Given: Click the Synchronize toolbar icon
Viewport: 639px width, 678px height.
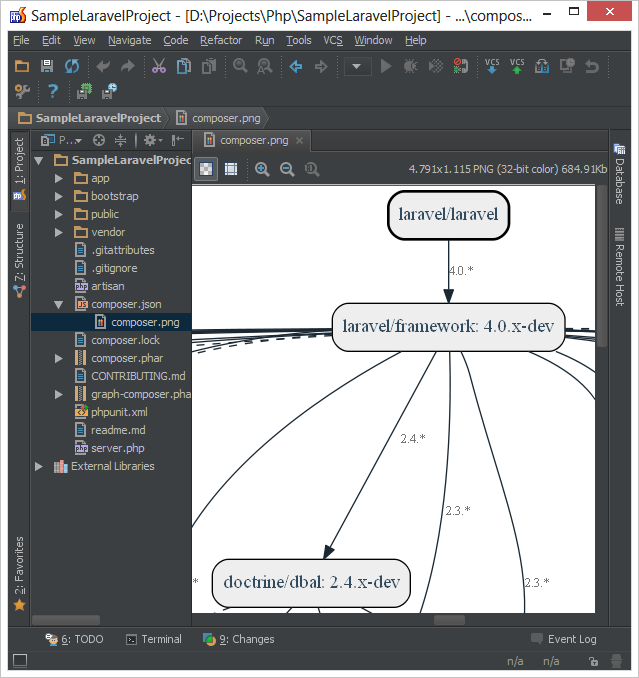Looking at the screenshot, I should pos(72,67).
